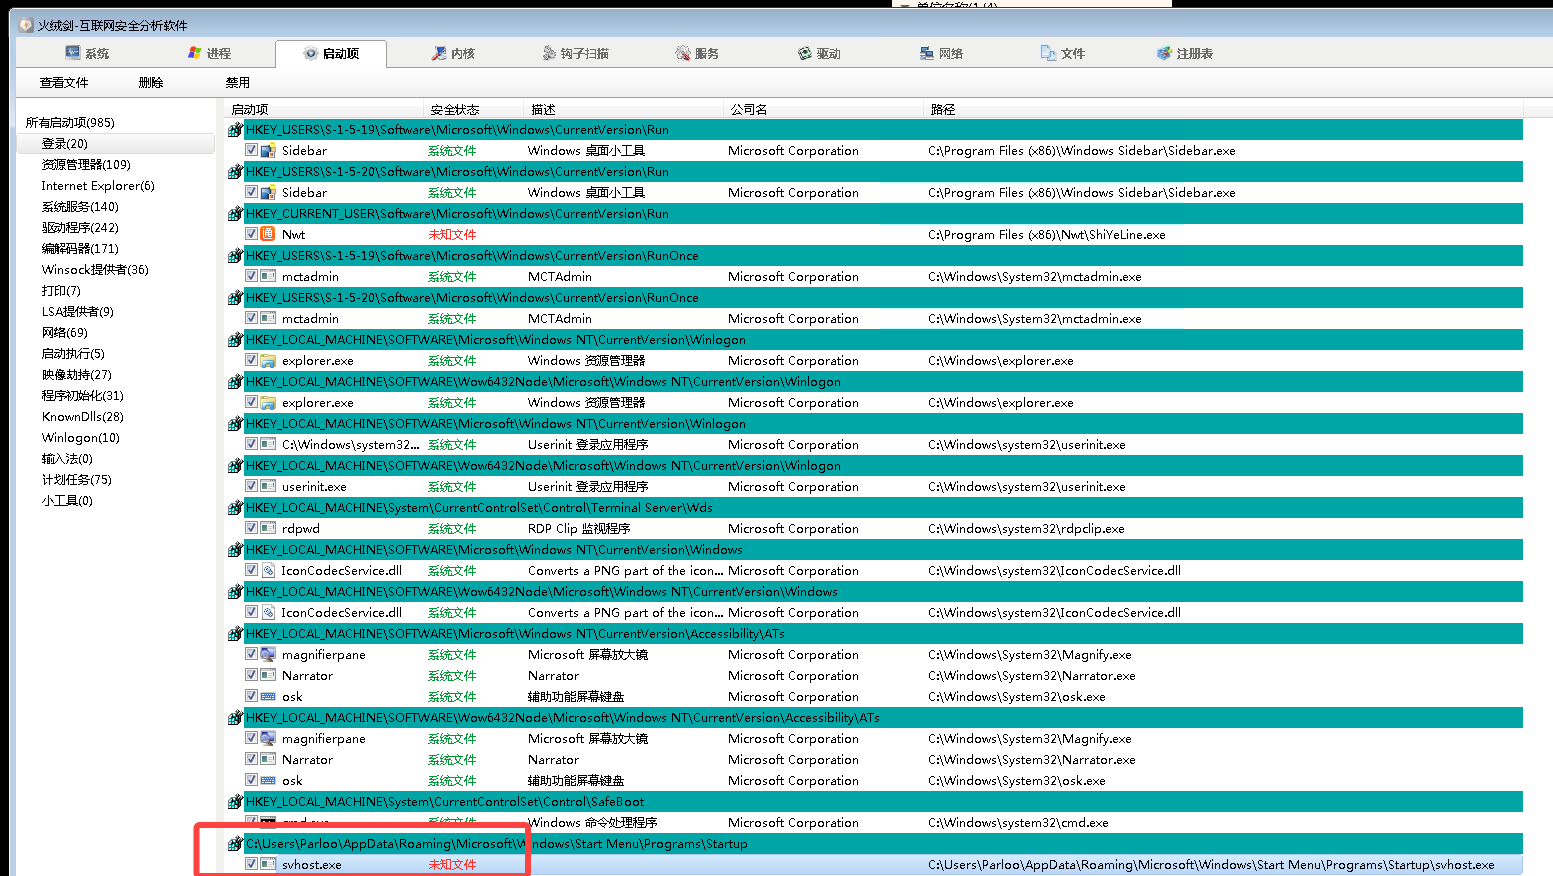Uncheck the svhost.exe startup entry

[251, 864]
